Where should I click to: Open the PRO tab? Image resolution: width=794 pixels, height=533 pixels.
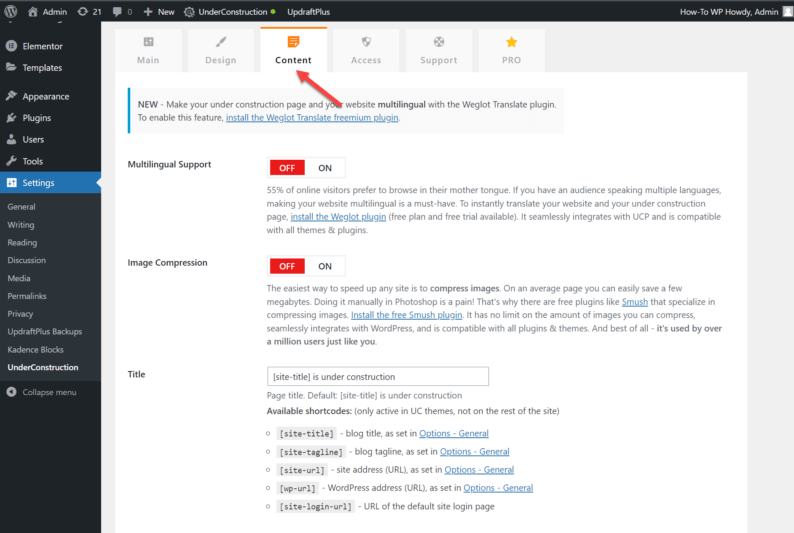pyautogui.click(x=511, y=51)
